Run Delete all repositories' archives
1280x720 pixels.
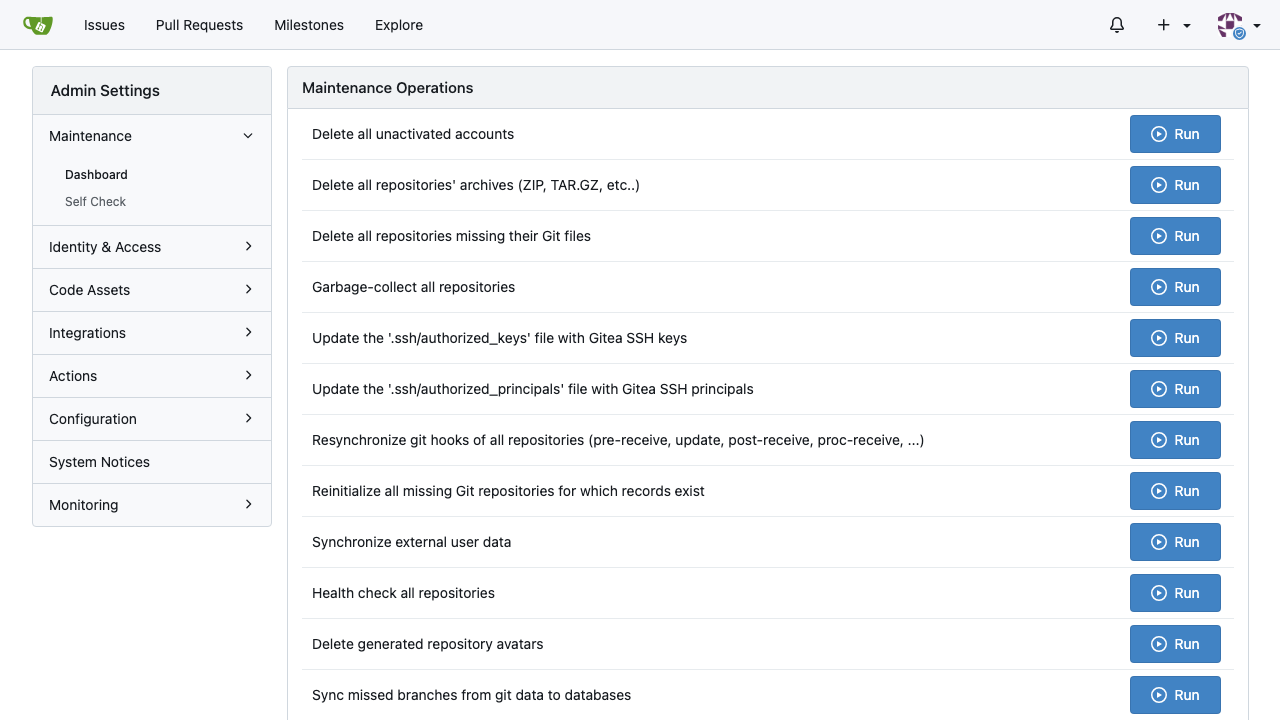1175,185
